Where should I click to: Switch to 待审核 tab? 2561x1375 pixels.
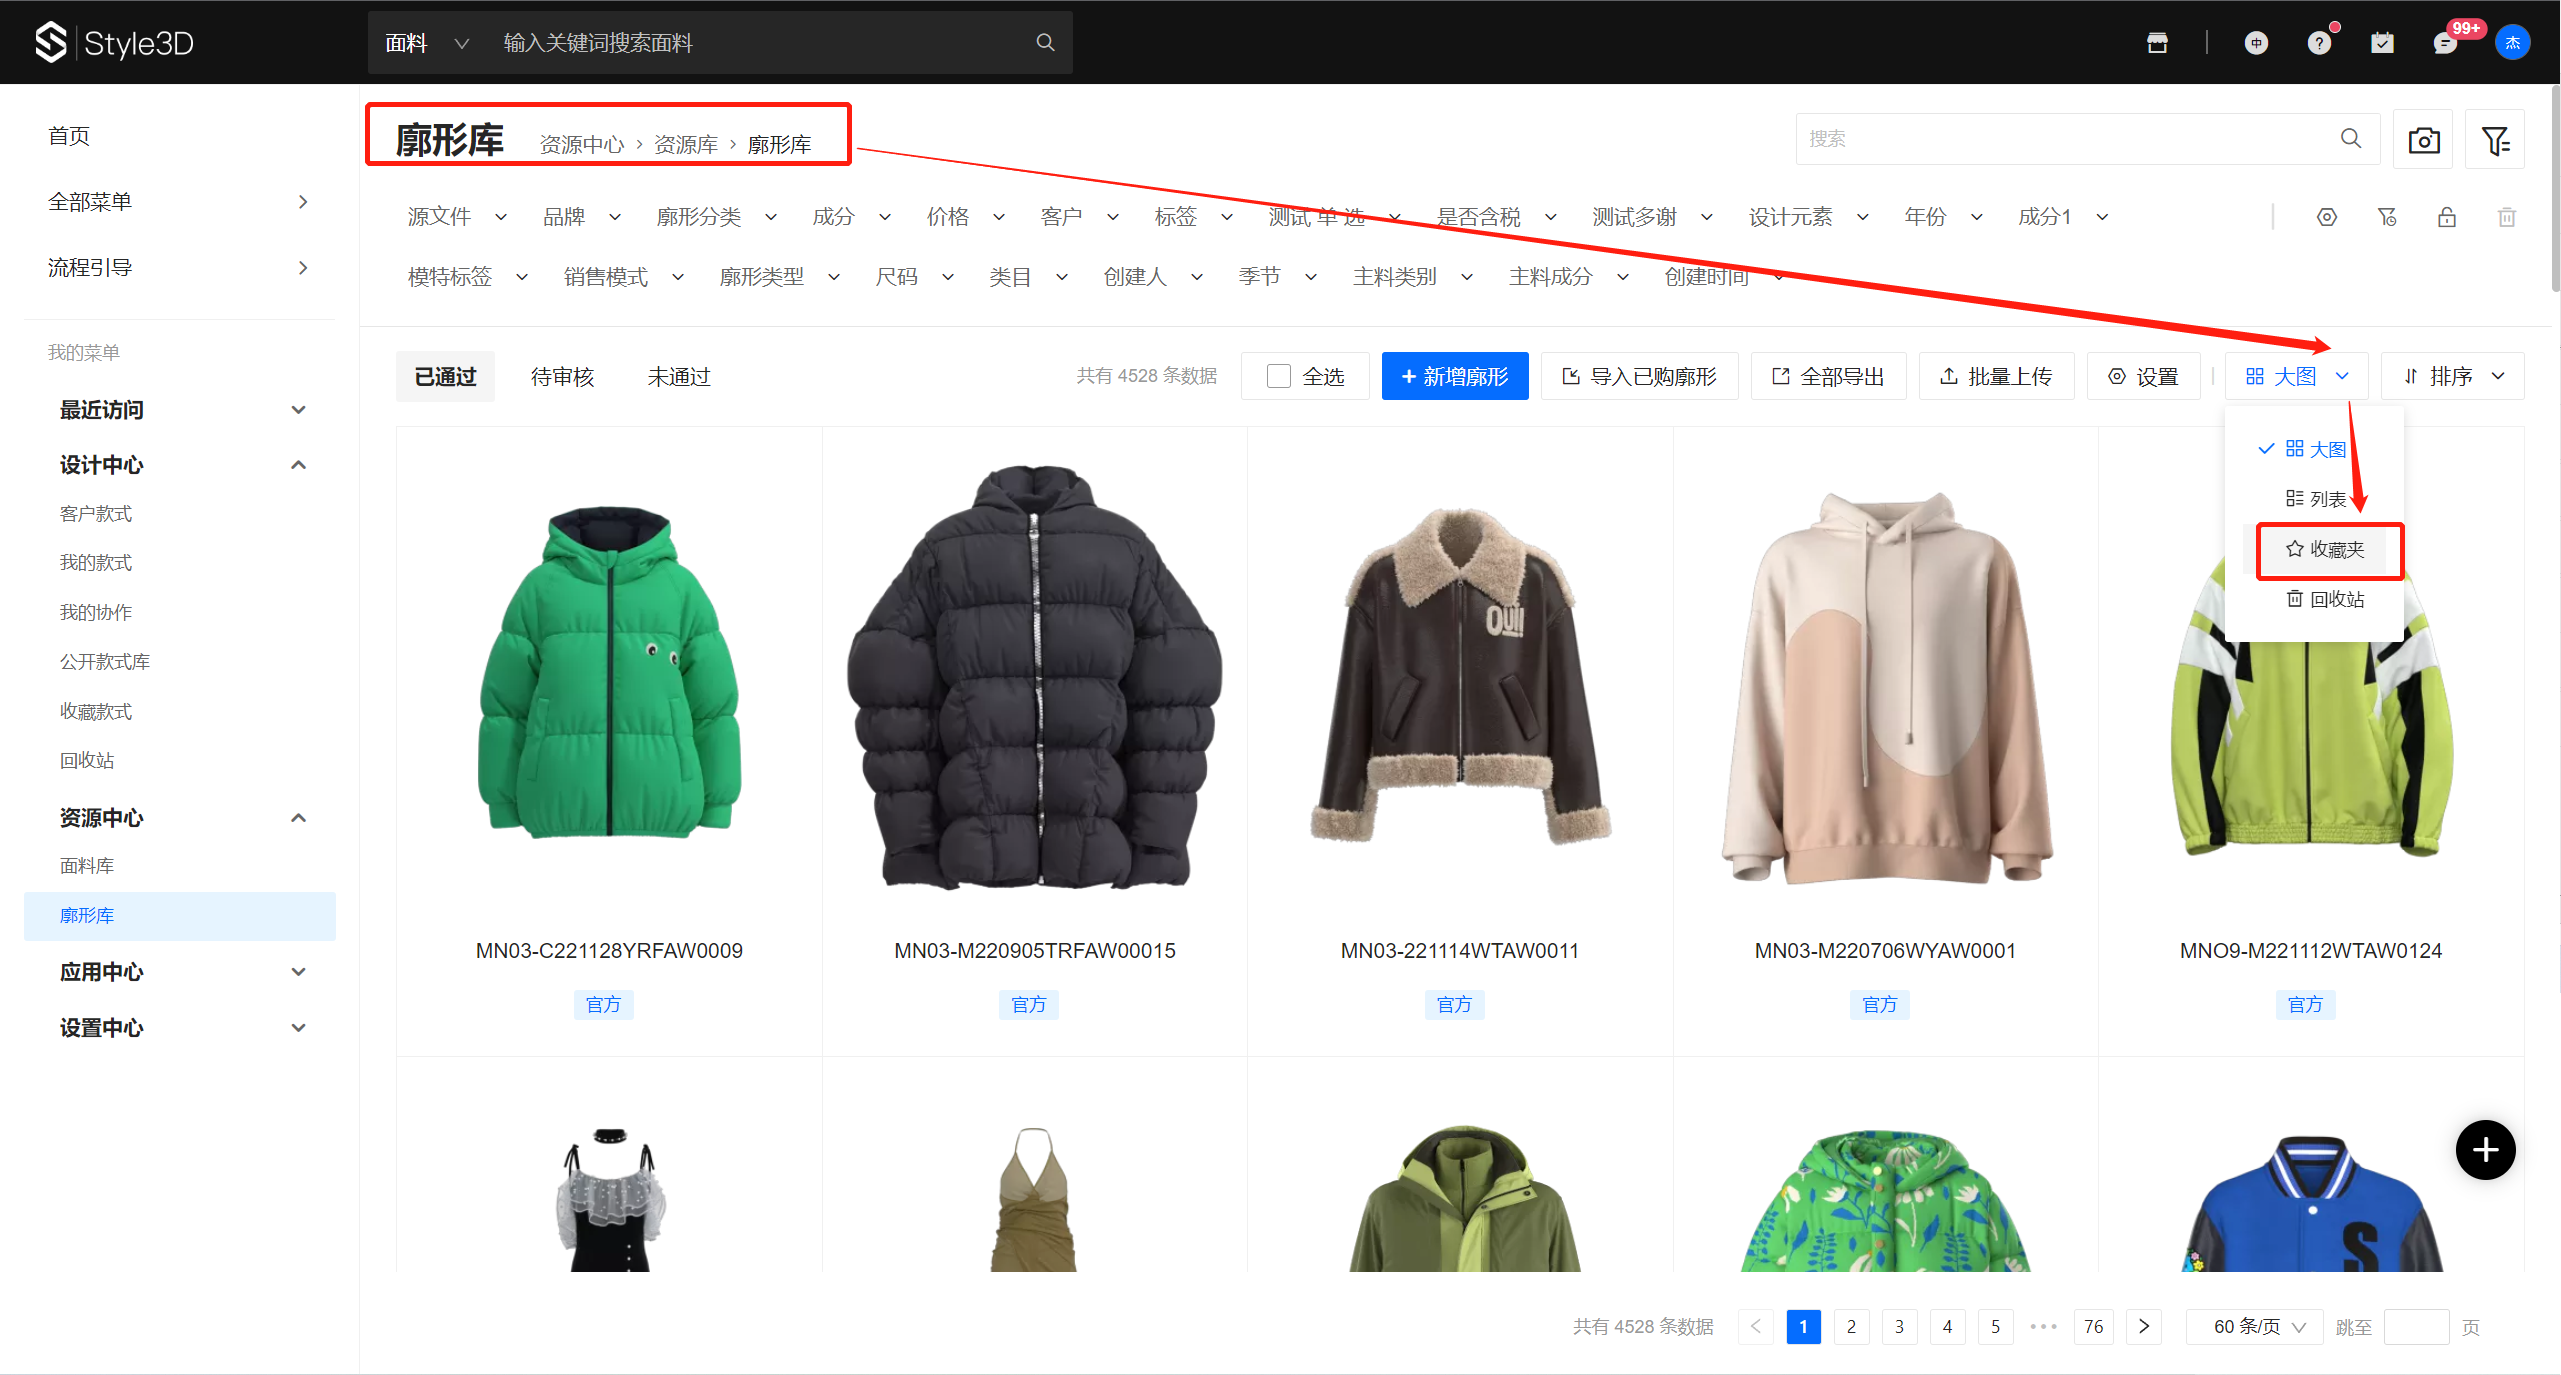coord(562,377)
